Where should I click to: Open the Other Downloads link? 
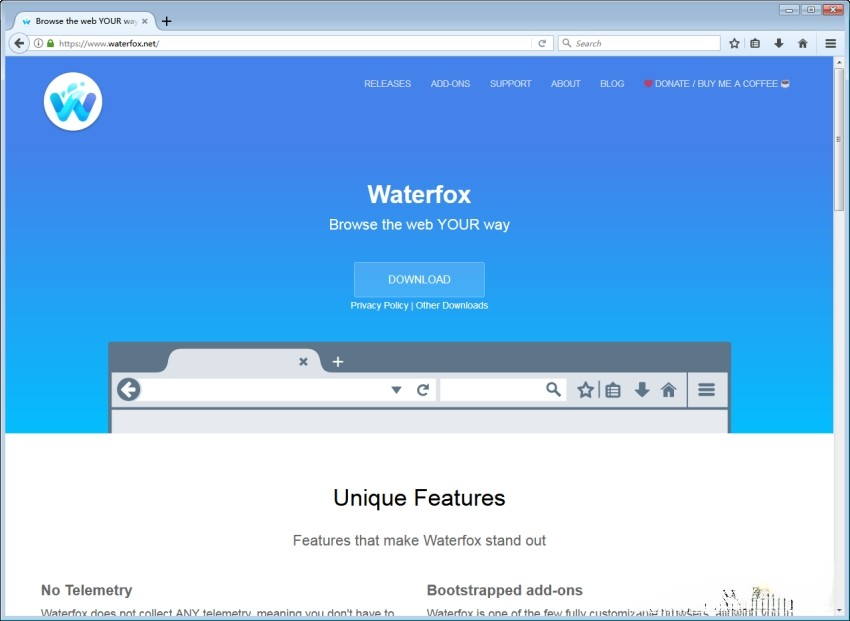click(453, 305)
